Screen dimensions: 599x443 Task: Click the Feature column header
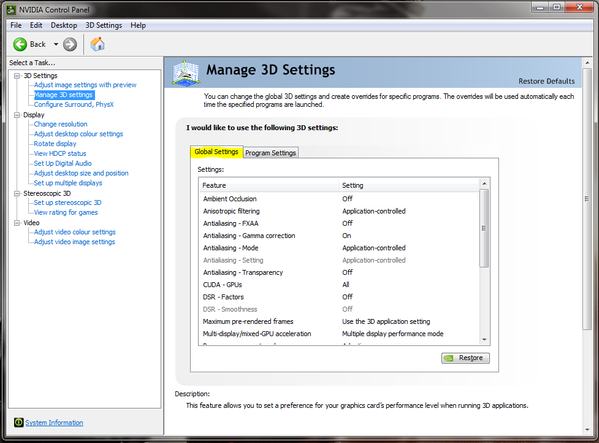[x=269, y=185]
